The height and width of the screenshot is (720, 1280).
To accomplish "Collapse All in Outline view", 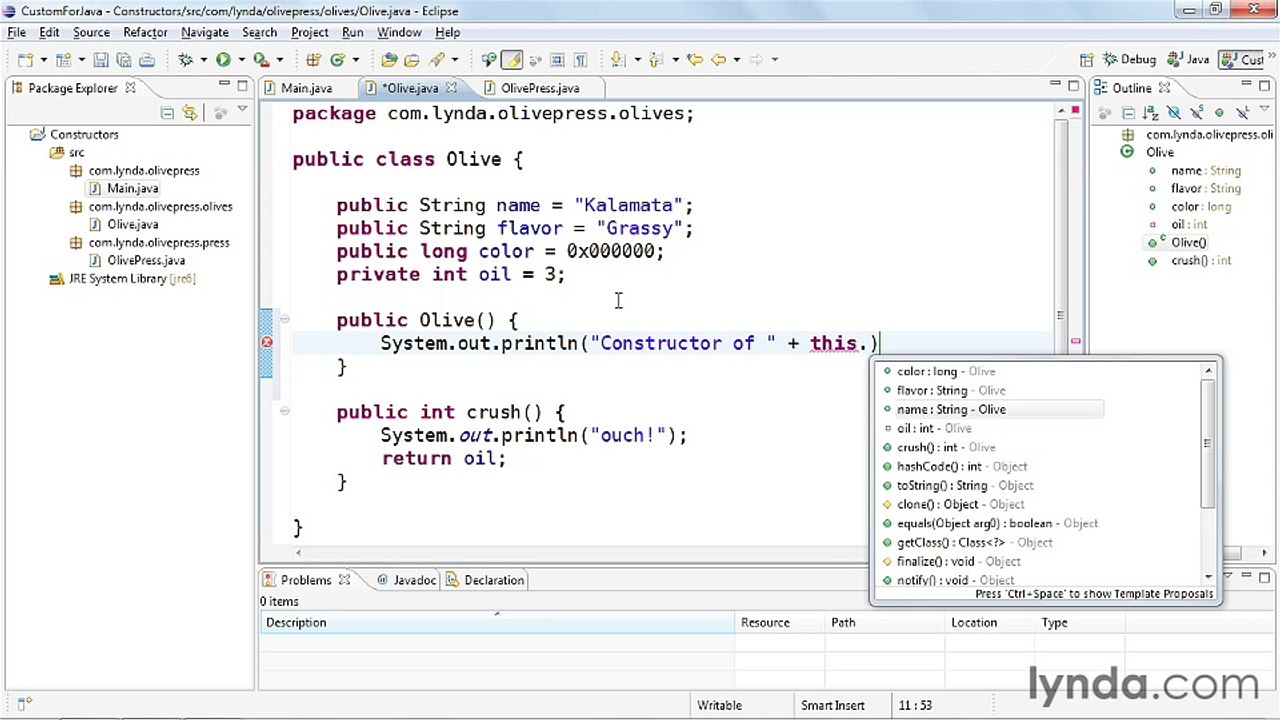I will coord(1128,112).
